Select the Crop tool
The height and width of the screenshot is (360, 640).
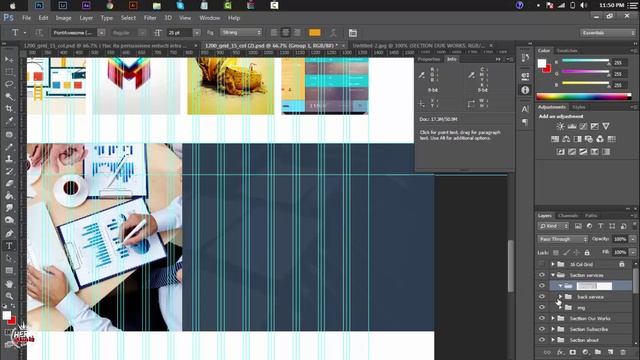[9, 109]
